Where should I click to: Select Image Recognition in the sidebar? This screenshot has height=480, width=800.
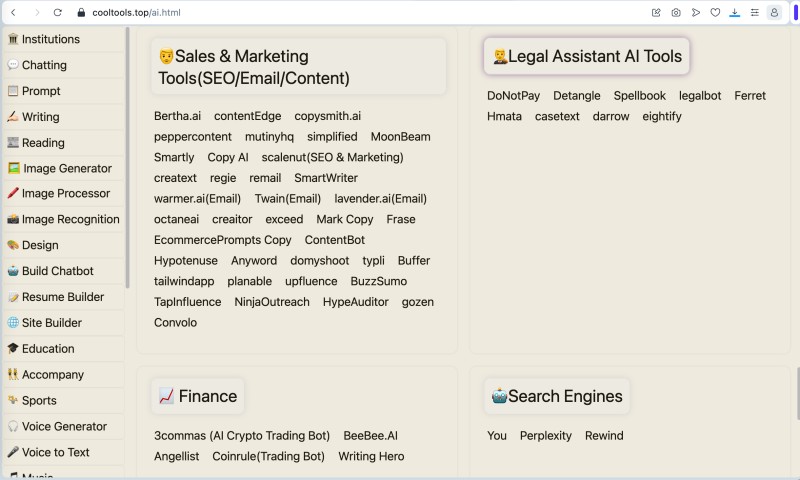(64, 219)
